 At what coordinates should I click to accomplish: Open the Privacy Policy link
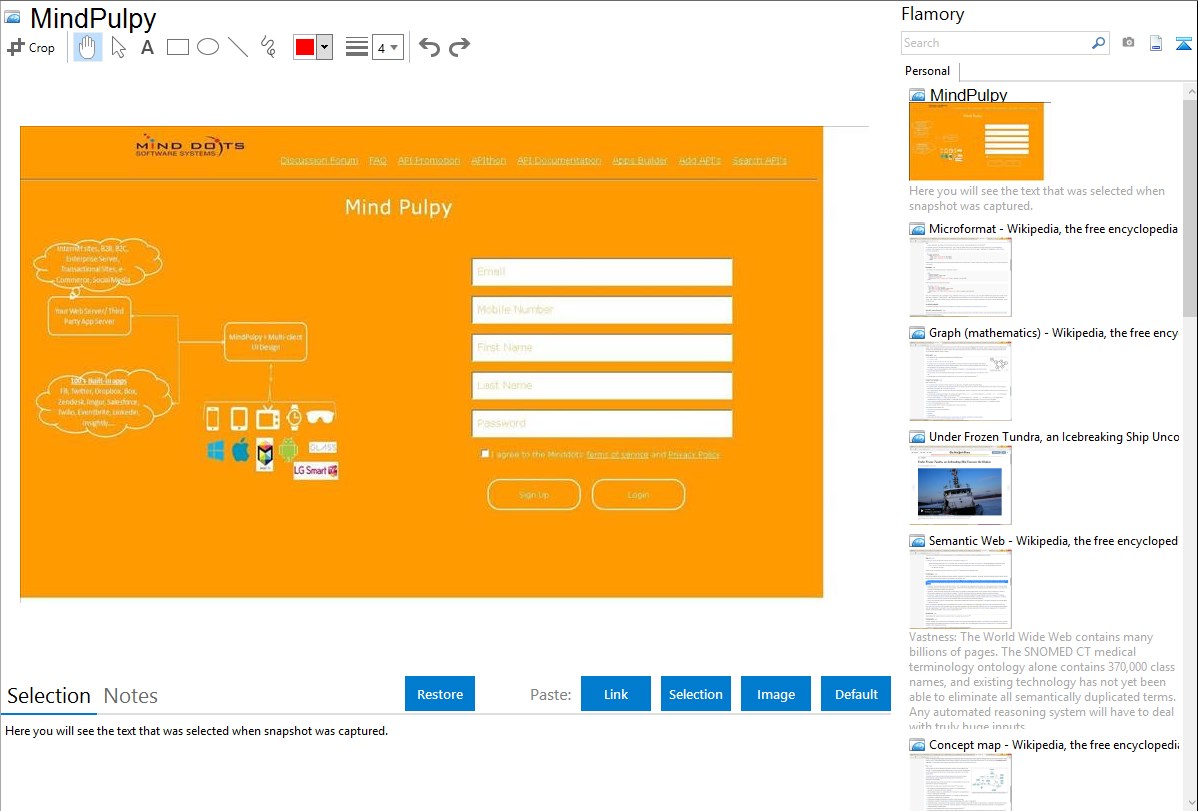coord(694,455)
